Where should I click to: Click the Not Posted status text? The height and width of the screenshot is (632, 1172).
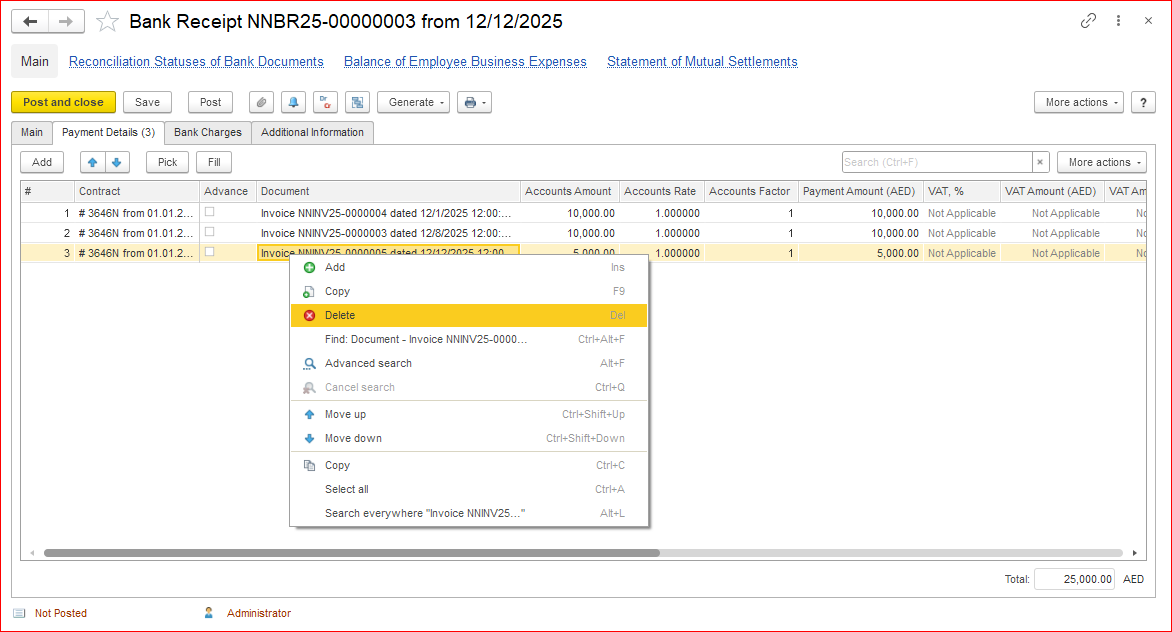click(61, 613)
